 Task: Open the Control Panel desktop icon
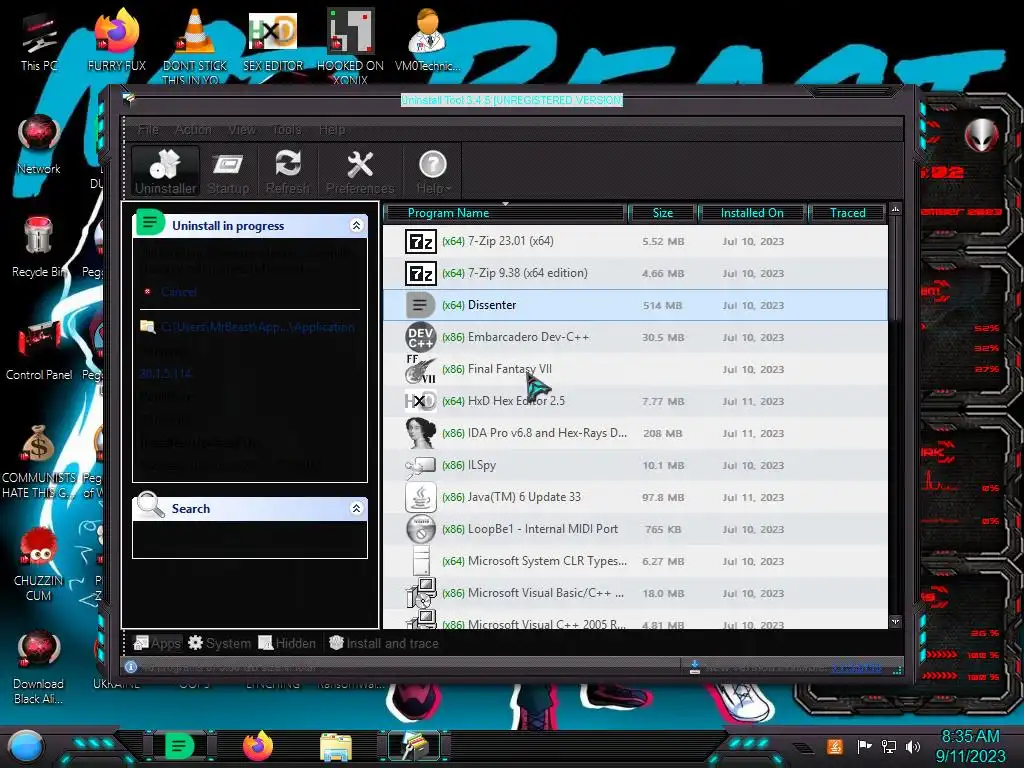click(39, 349)
